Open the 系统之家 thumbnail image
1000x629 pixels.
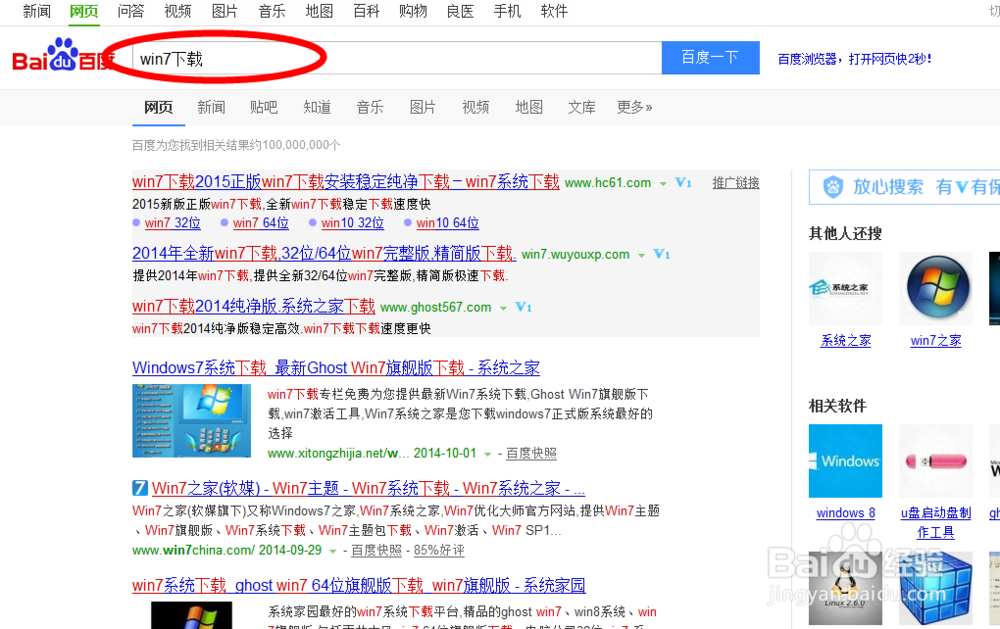pos(845,288)
